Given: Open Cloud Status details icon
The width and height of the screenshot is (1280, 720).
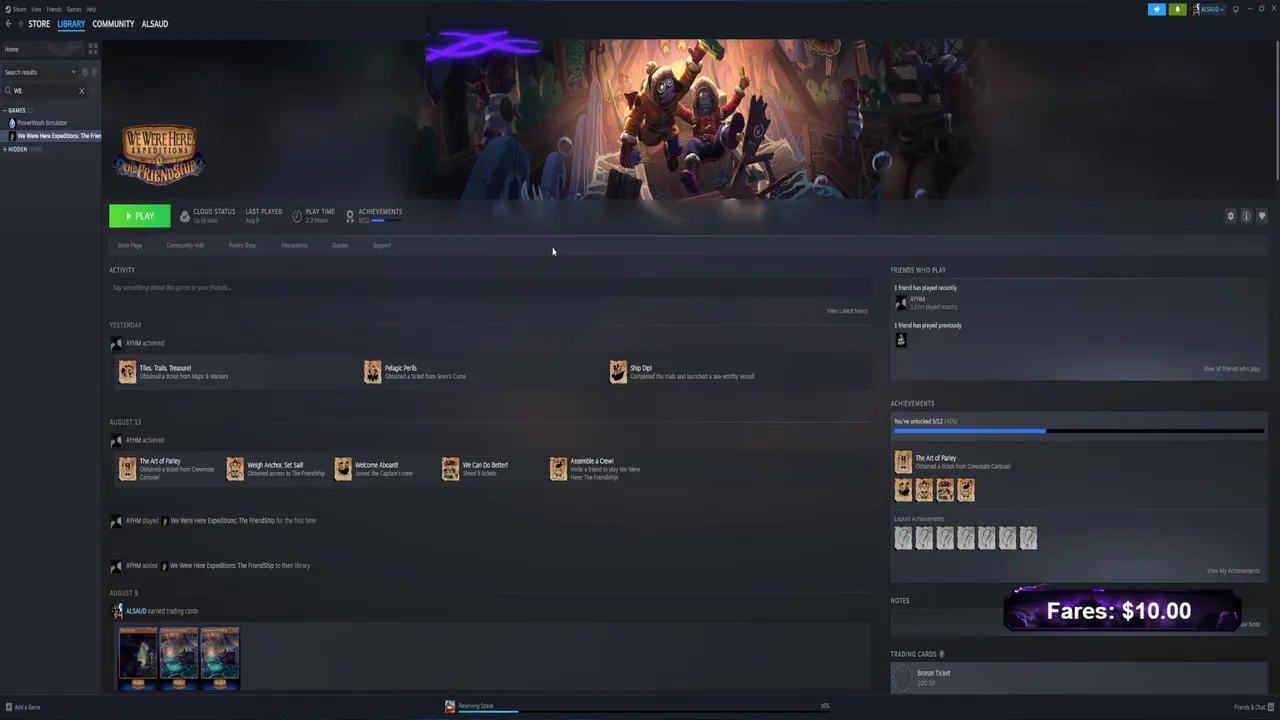Looking at the screenshot, I should click(x=185, y=216).
